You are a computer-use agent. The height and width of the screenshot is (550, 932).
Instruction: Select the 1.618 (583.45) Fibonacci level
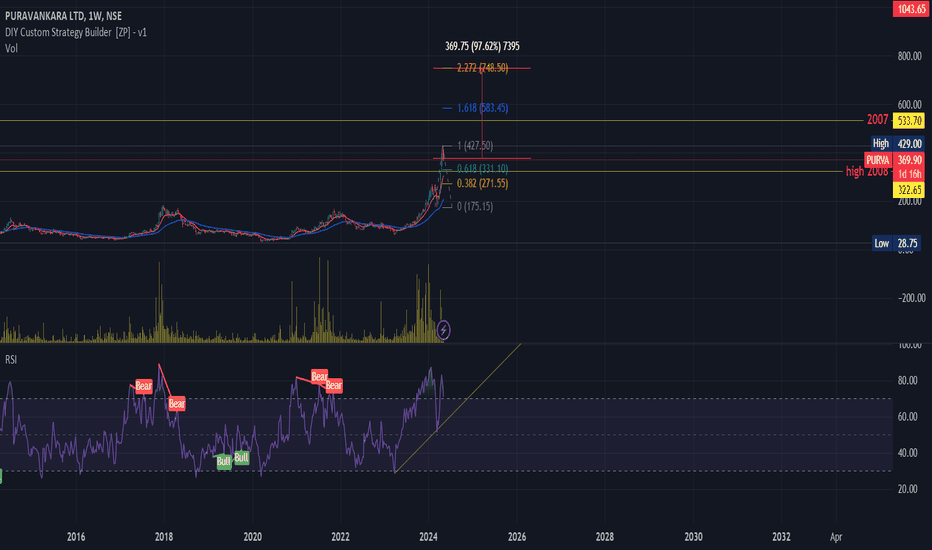pyautogui.click(x=482, y=108)
